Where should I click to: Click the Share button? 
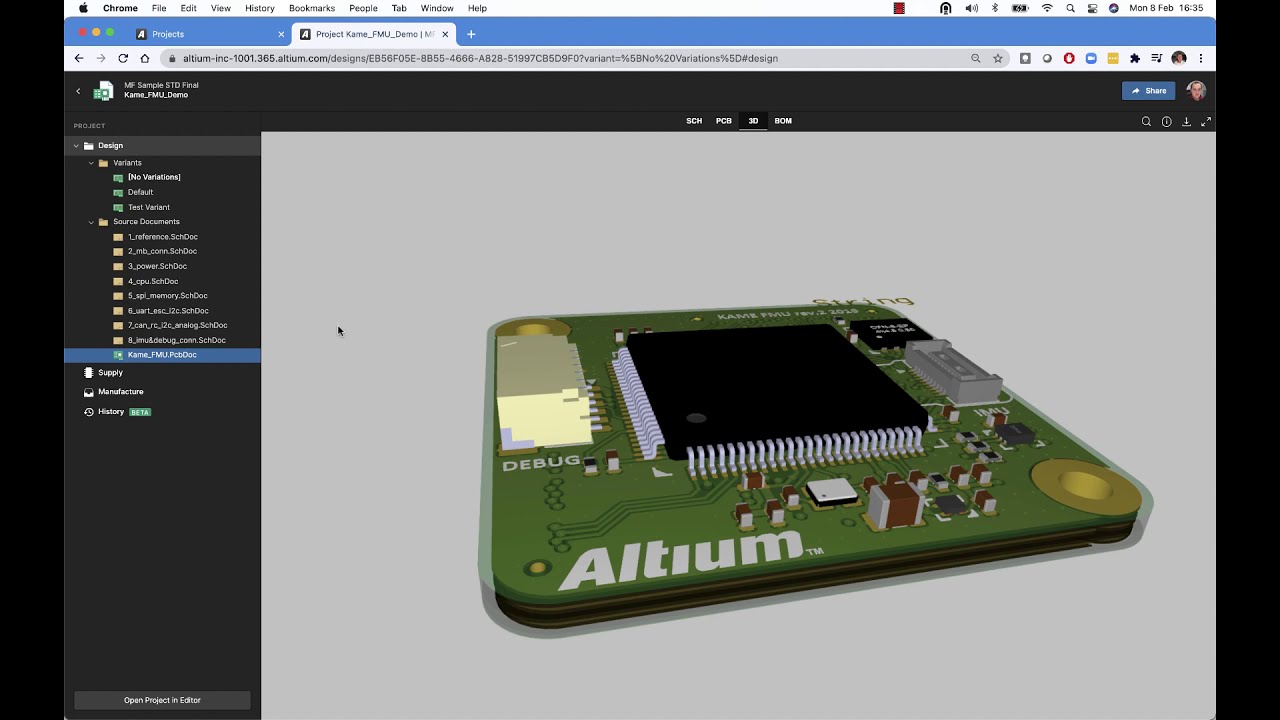click(x=1148, y=91)
